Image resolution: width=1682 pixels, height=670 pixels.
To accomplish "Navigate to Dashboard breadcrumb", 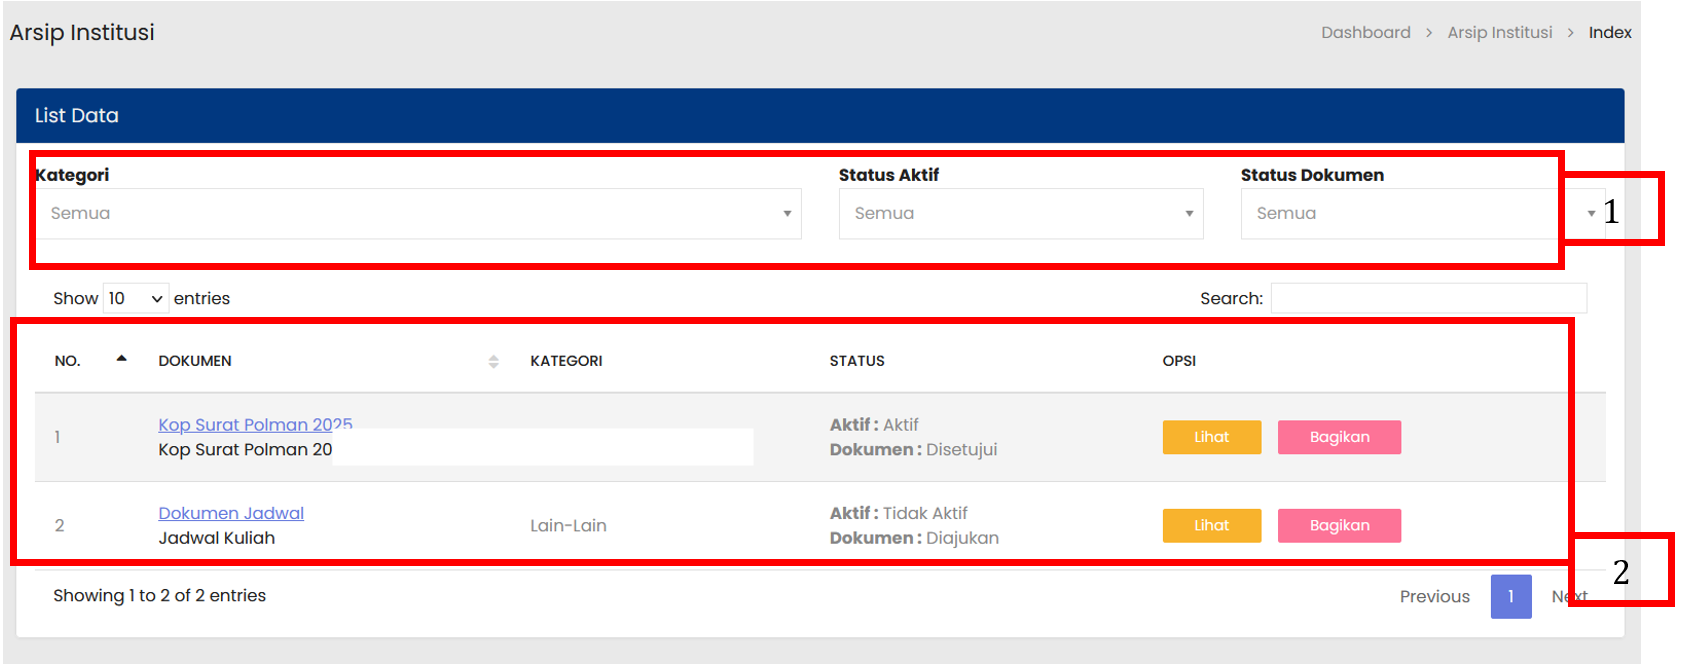I will click(1365, 33).
